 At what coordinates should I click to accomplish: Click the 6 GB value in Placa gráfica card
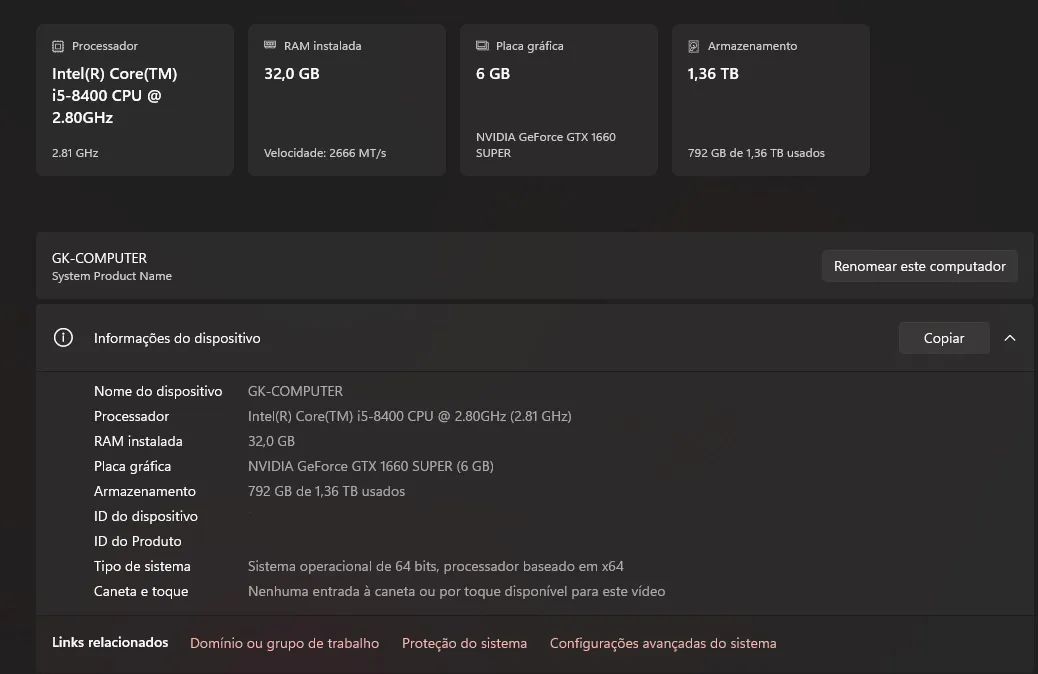tap(493, 73)
